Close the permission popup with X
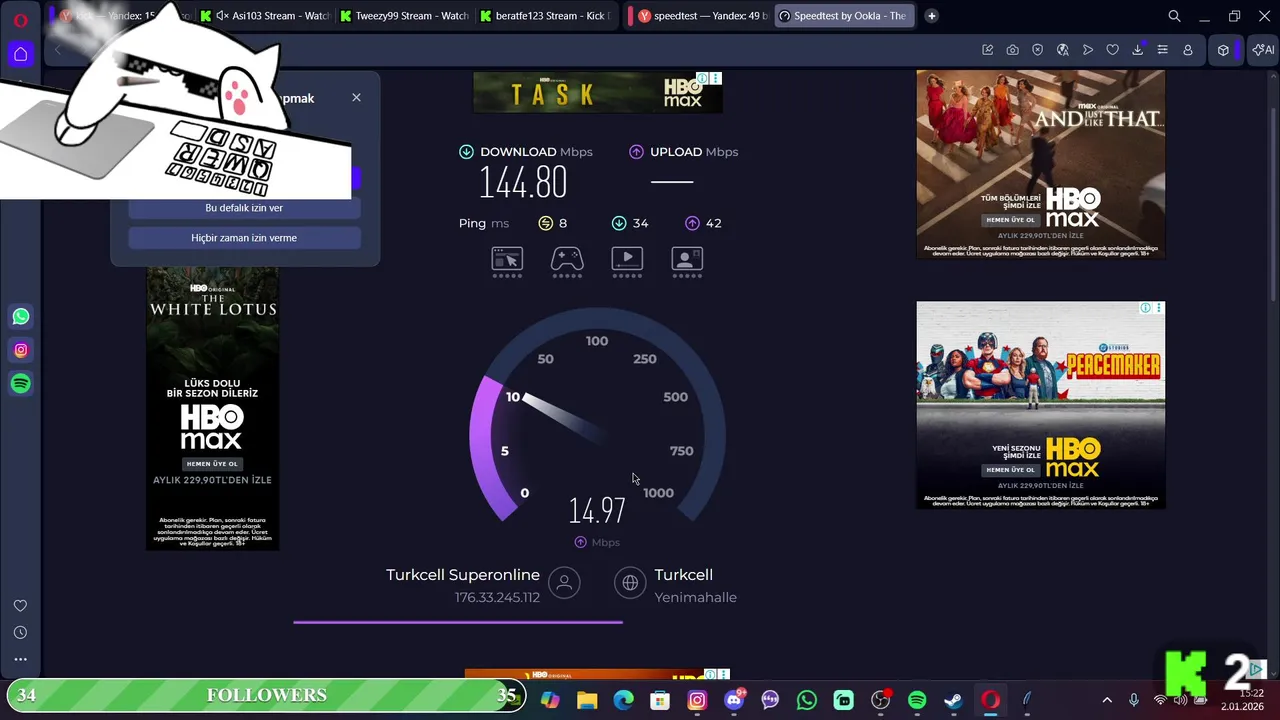This screenshot has height=720, width=1280. click(356, 97)
